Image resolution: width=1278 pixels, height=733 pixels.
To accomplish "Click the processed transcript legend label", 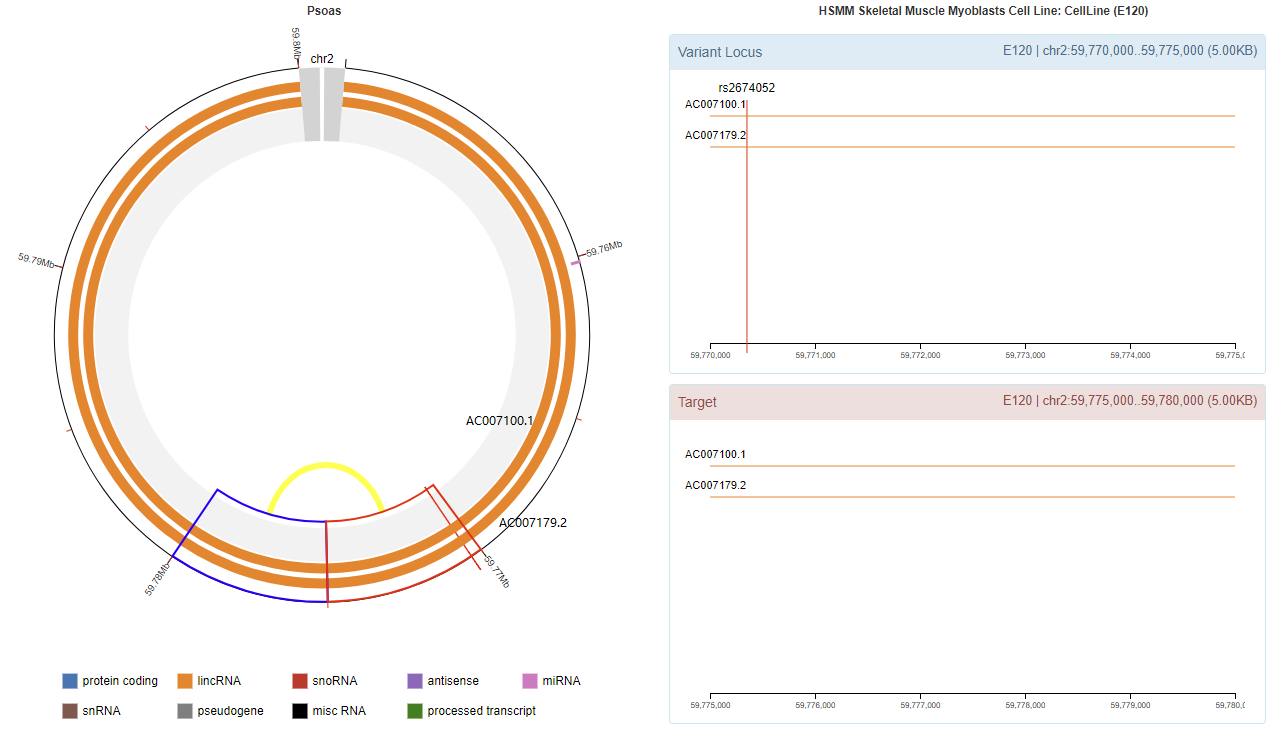I will pos(481,711).
